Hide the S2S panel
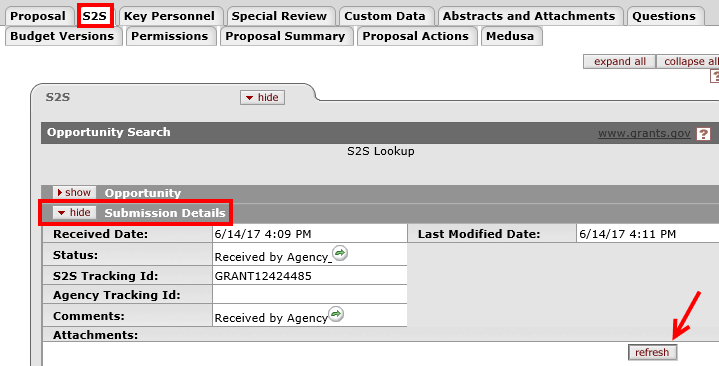This screenshot has height=366, width=719. (262, 97)
